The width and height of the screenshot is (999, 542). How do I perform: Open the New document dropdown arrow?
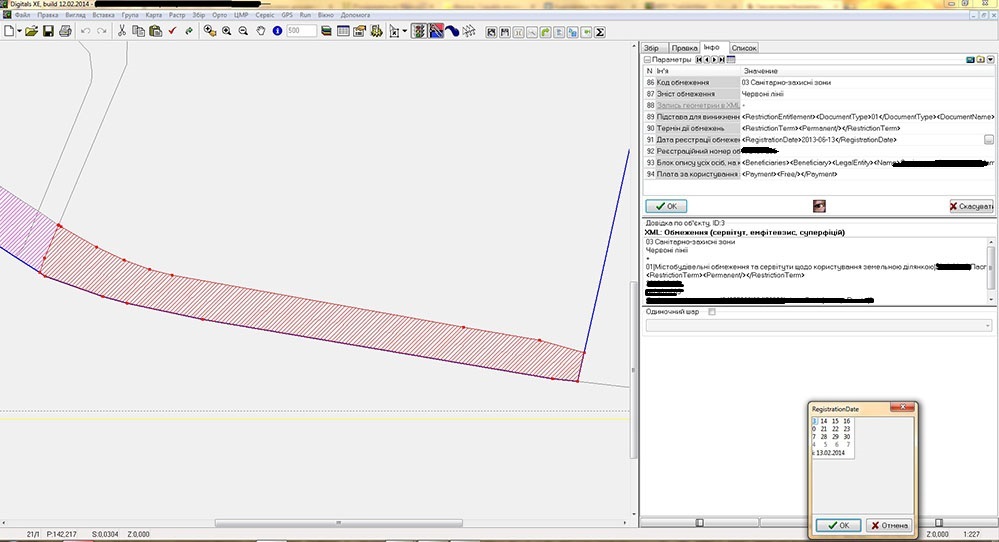click(x=20, y=31)
